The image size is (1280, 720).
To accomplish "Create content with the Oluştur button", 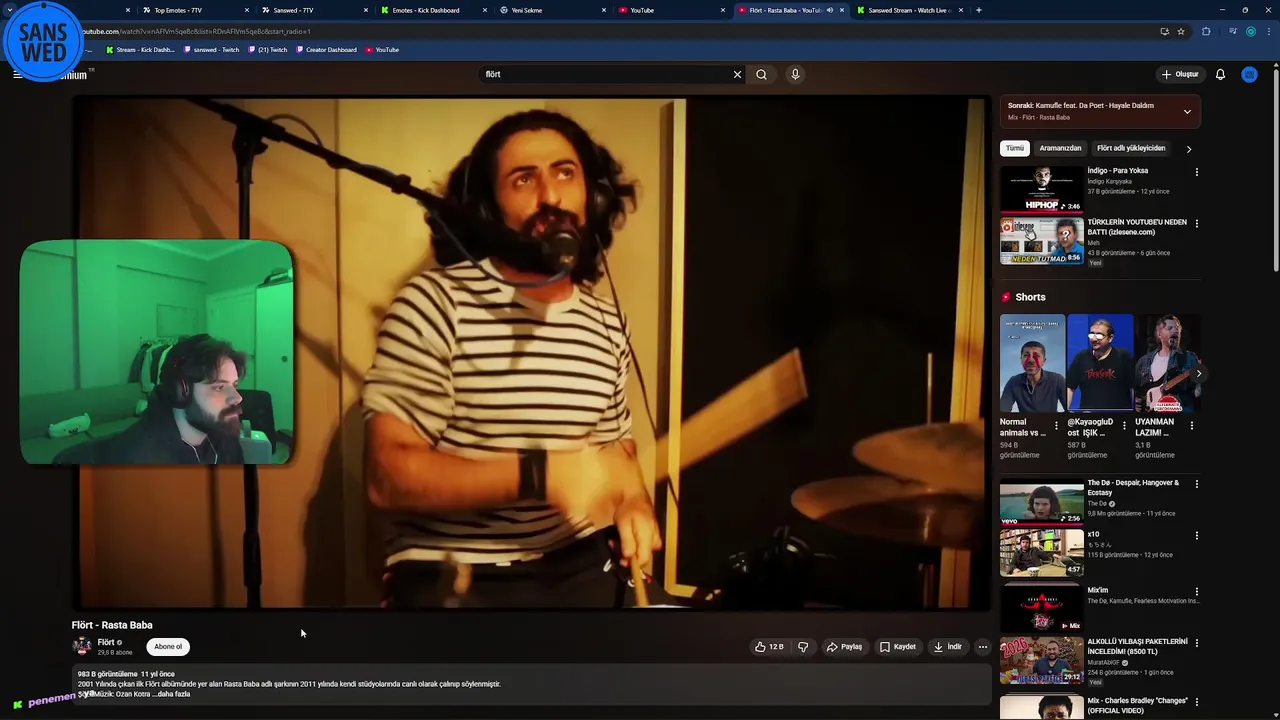I will [1180, 74].
